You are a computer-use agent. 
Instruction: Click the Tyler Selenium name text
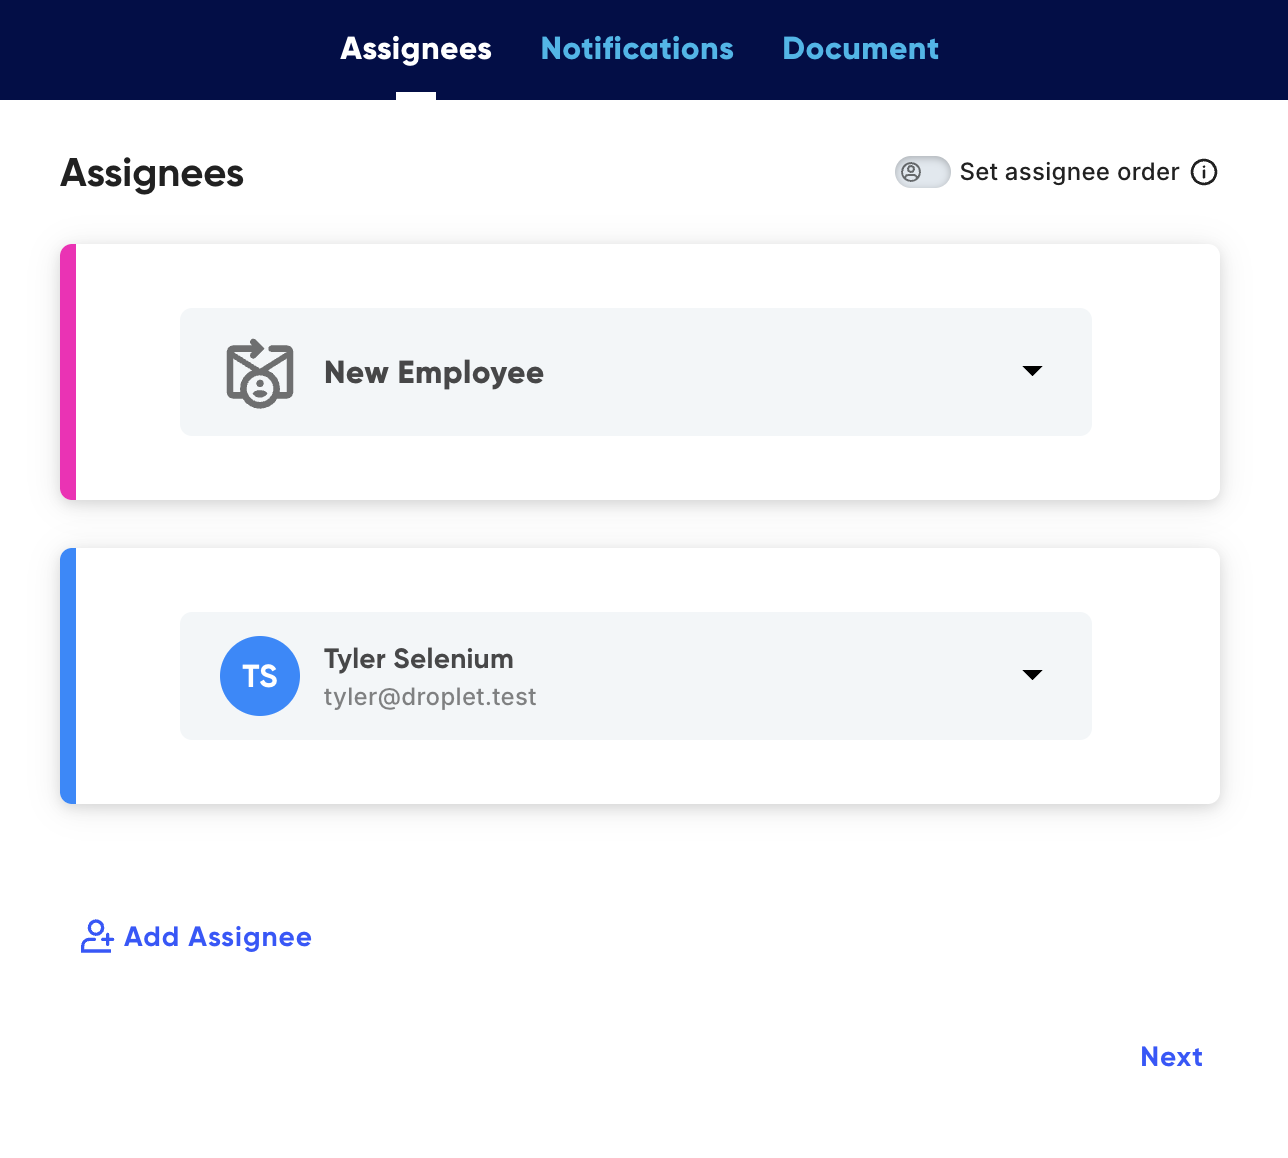419,659
